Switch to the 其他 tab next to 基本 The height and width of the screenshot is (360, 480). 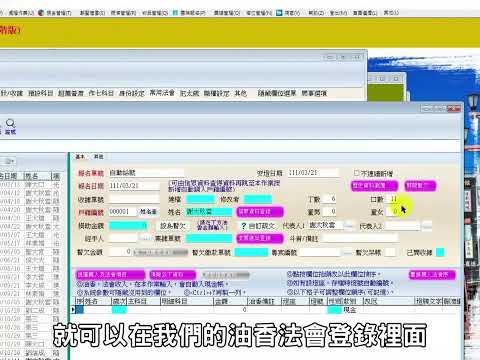(98, 157)
